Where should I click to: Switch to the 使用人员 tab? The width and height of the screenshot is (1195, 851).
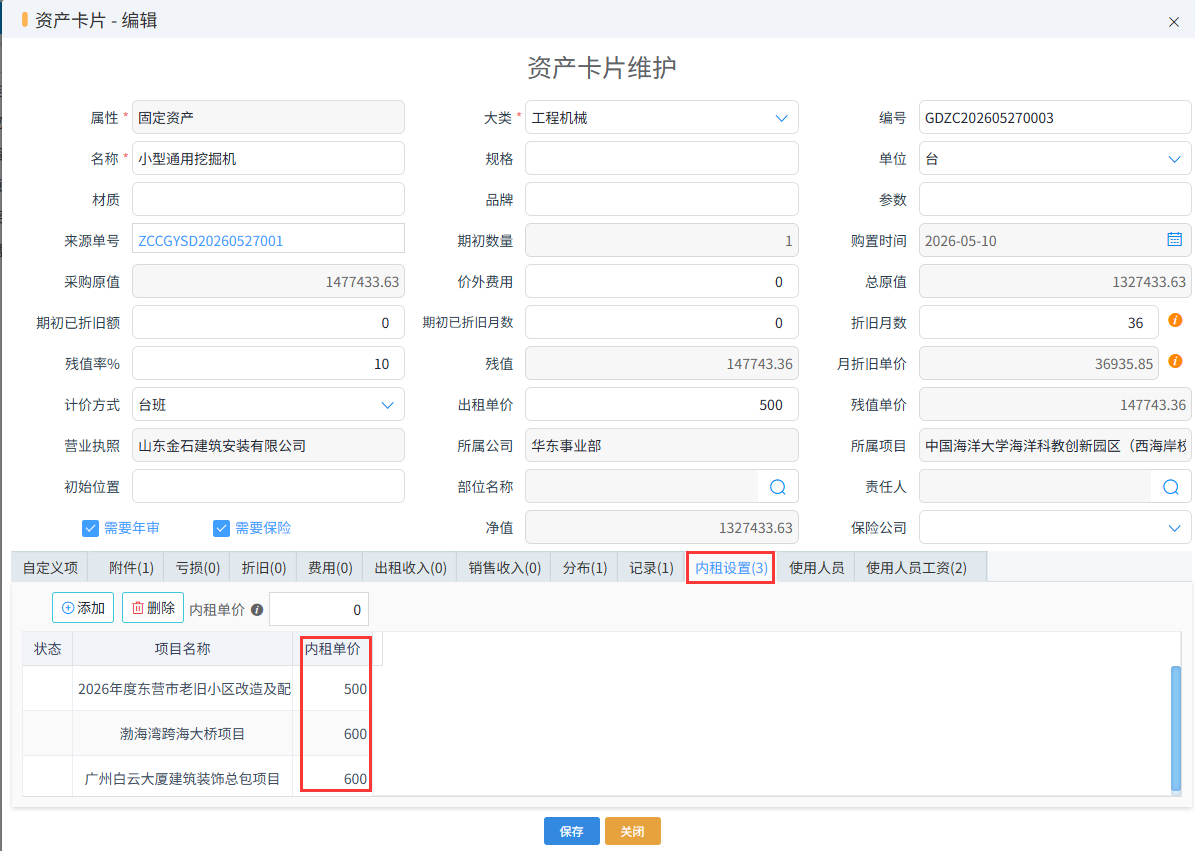pos(816,568)
